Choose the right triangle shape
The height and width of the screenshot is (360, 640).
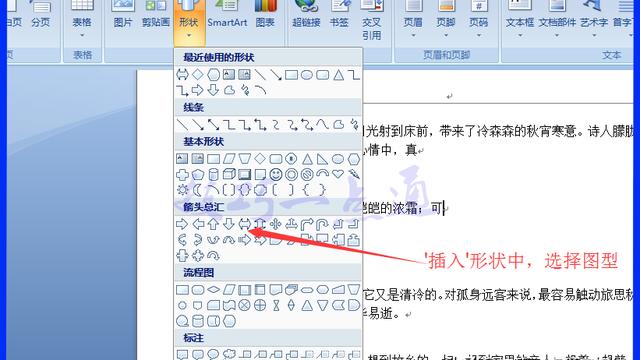tap(322, 159)
